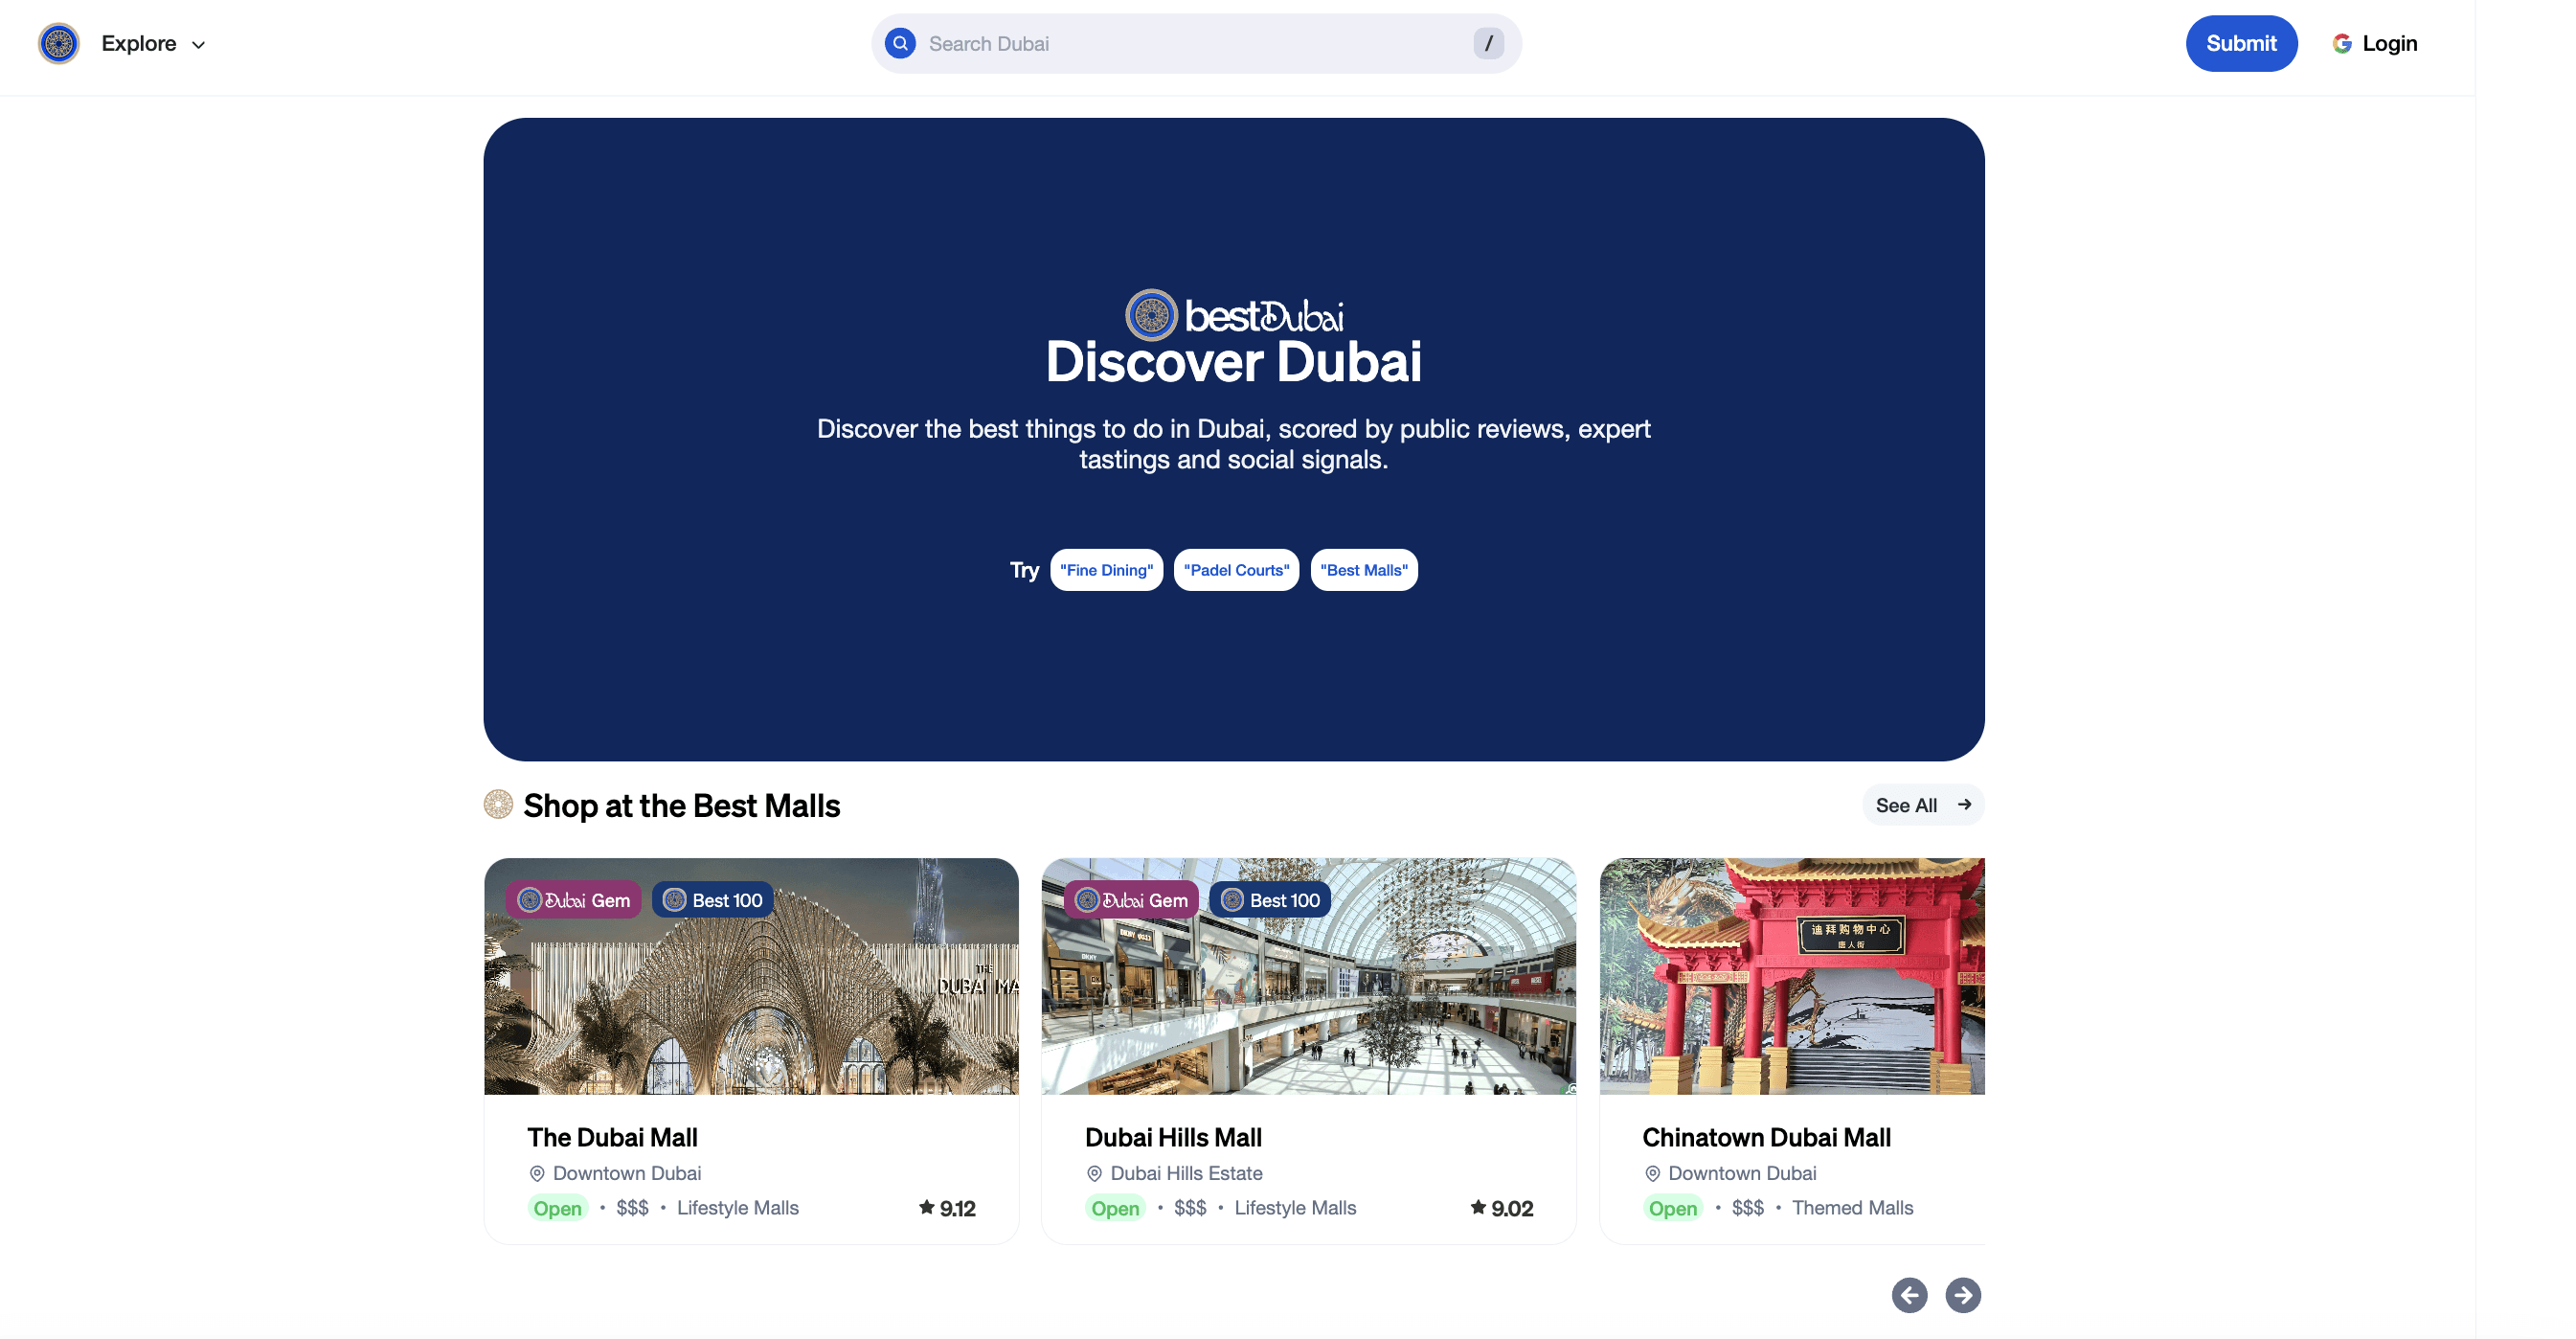Expand the Explore dropdown menu
2576x1339 pixels.
(139, 44)
